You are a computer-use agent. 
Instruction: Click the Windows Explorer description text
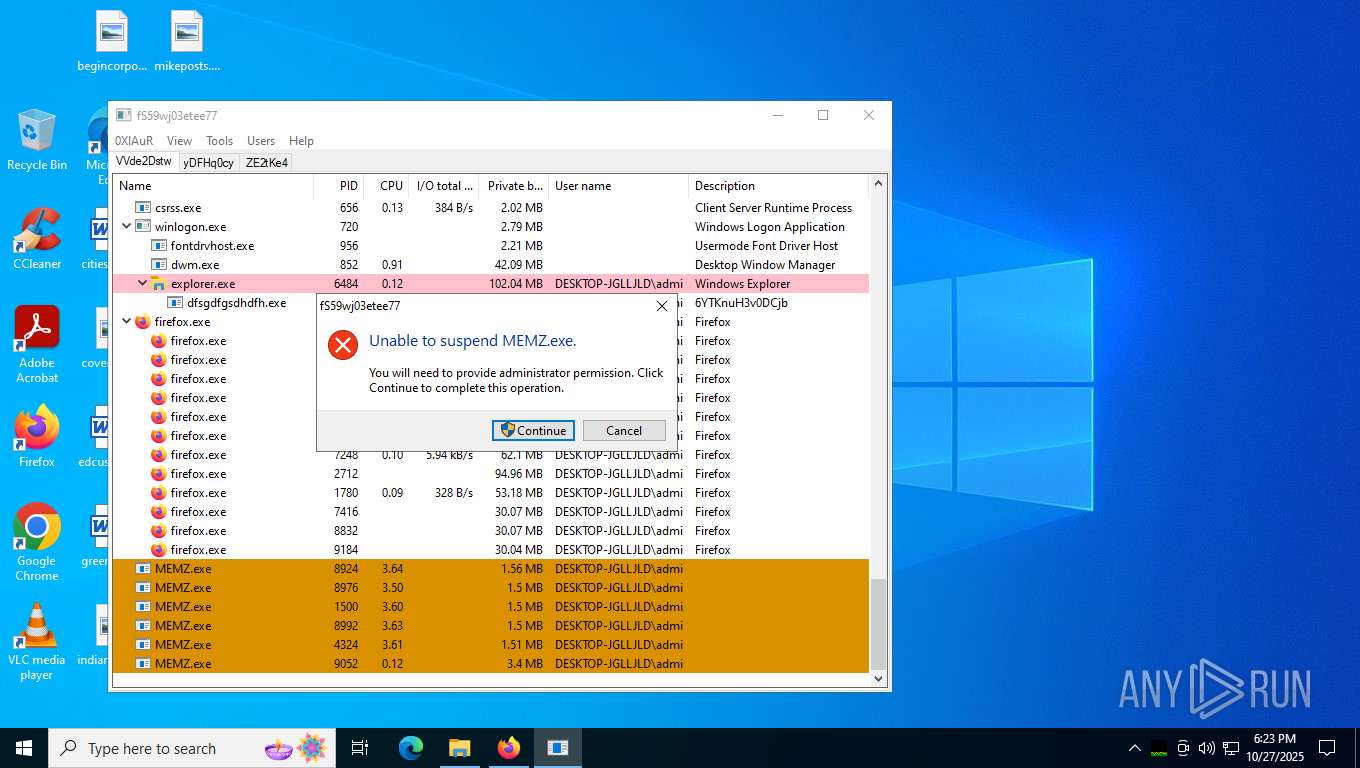pos(743,284)
